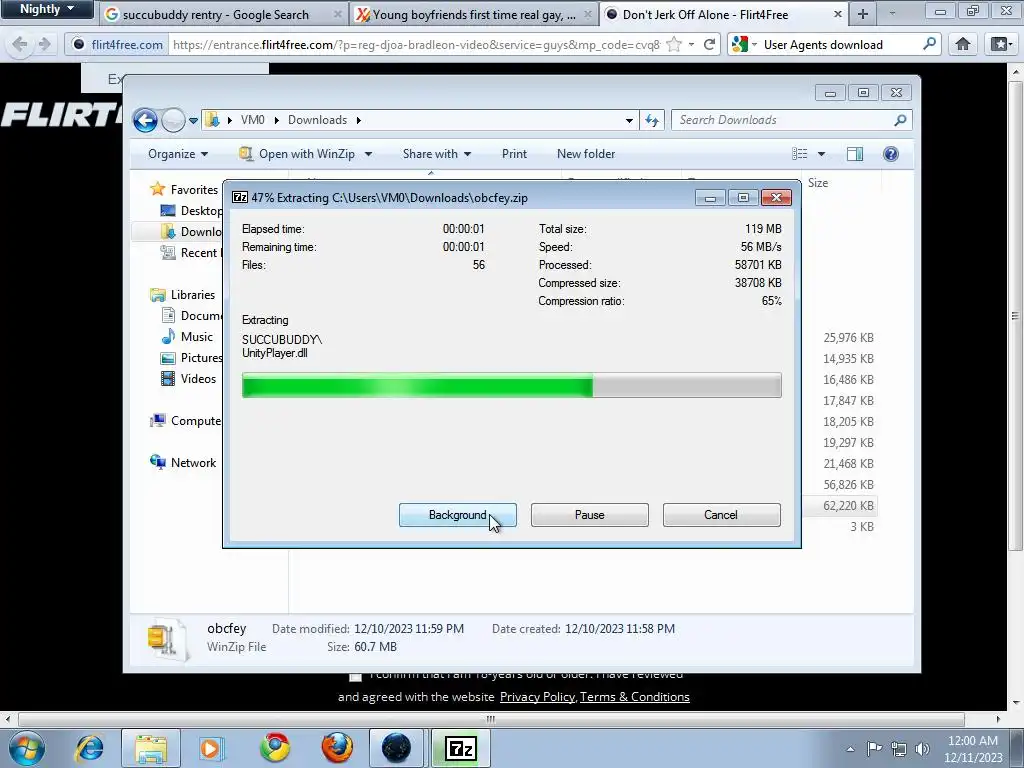Change the view icon in Explorer
This screenshot has width=1024, height=768.
point(800,154)
